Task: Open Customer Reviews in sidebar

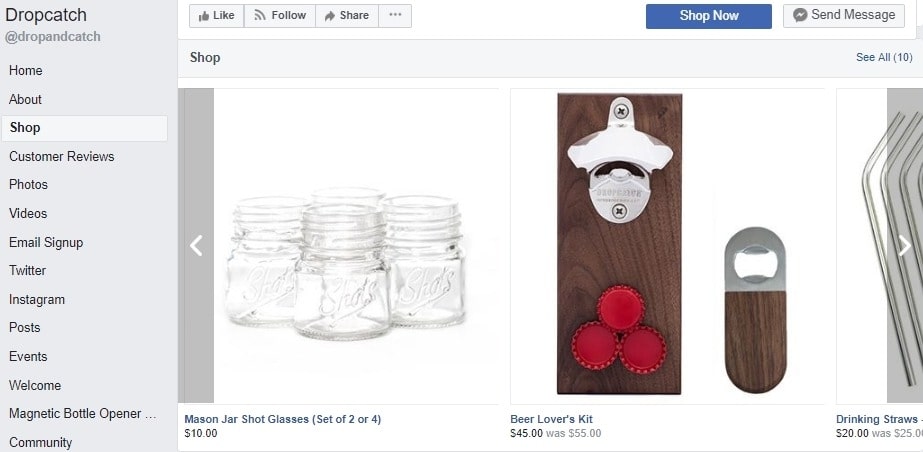Action: pyautogui.click(x=62, y=156)
